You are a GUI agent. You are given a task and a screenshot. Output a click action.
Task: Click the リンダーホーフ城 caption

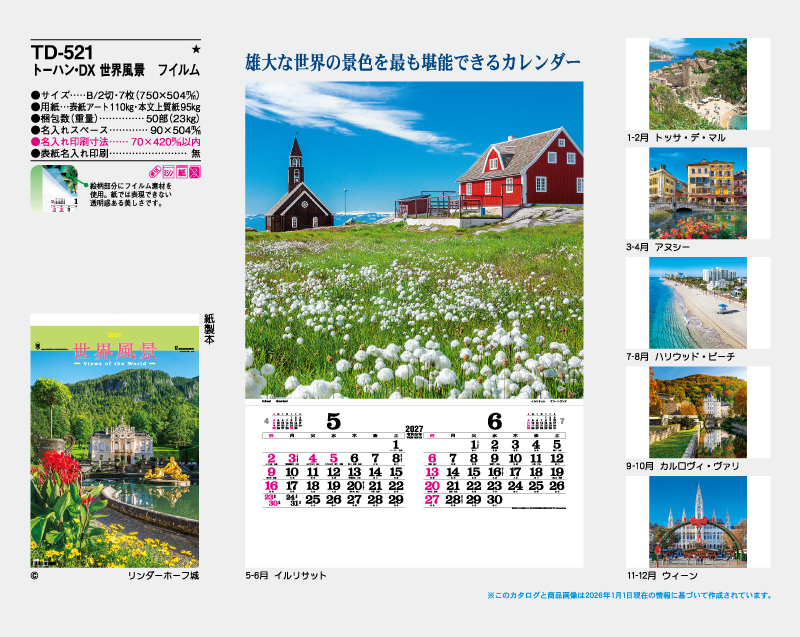click(x=163, y=576)
